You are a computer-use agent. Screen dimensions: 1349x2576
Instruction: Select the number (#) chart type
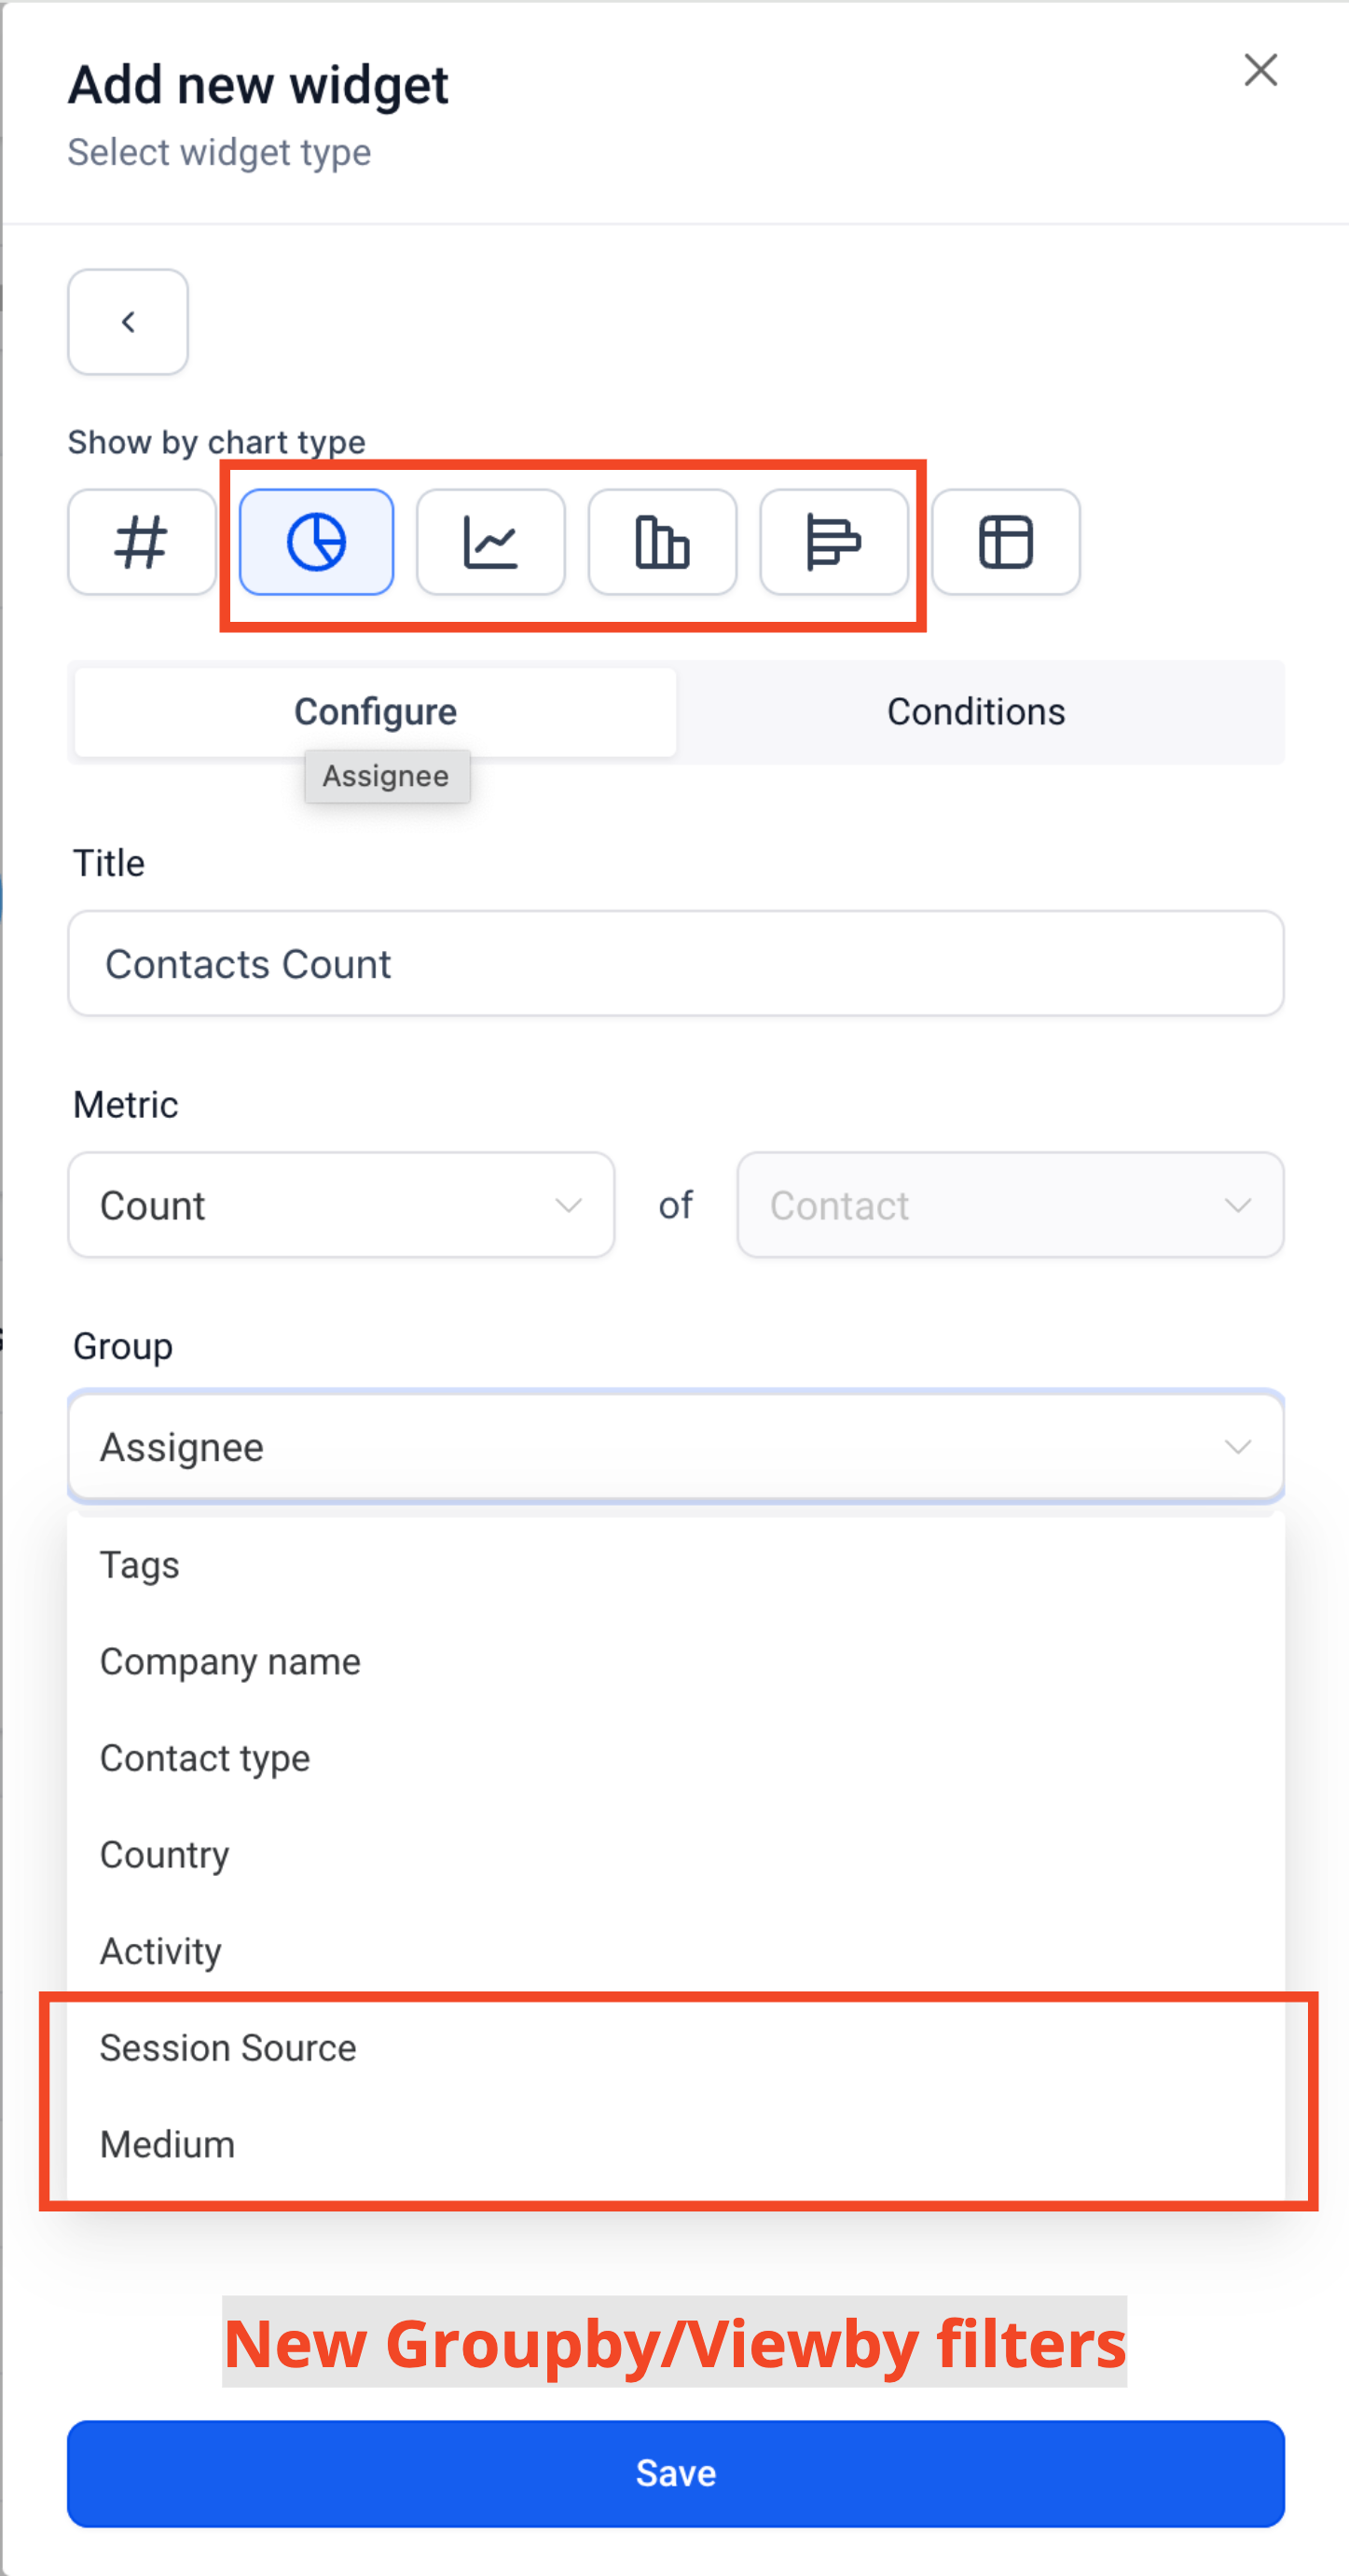click(x=141, y=542)
